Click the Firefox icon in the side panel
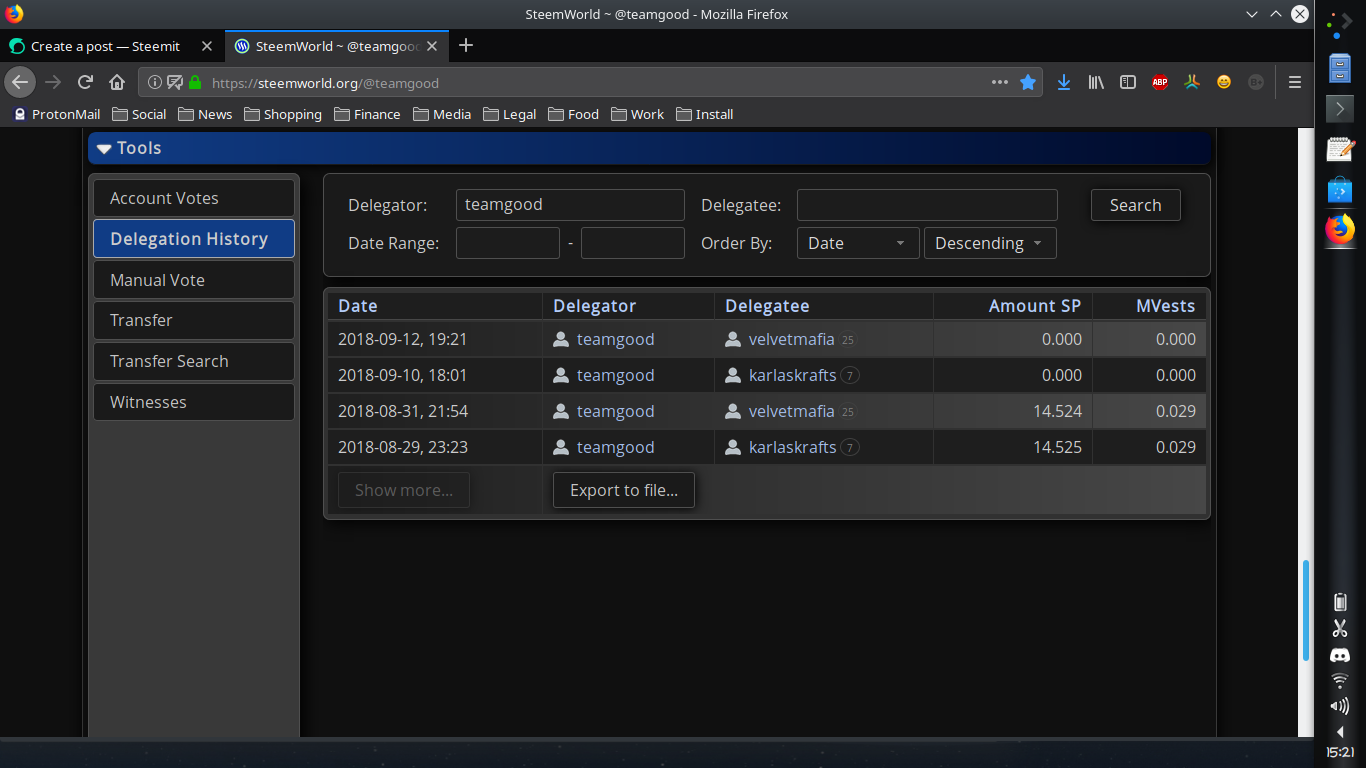1366x768 pixels. [1340, 229]
